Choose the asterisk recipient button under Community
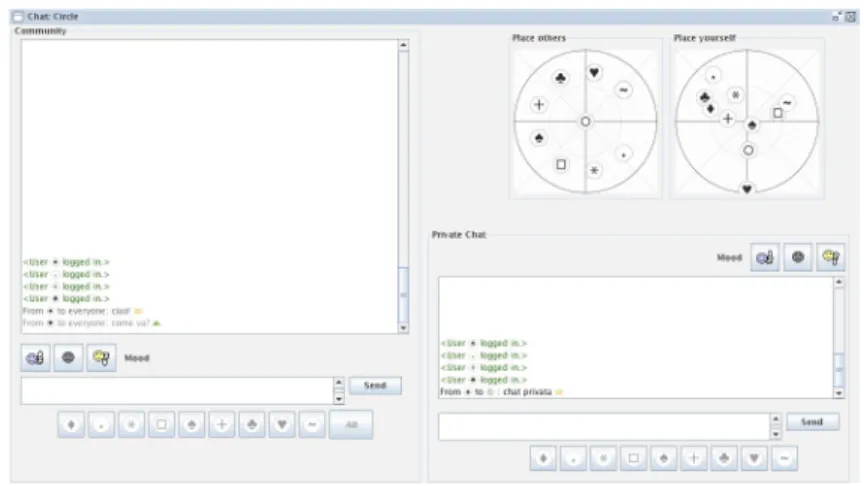The height and width of the screenshot is (486, 864). point(131,425)
